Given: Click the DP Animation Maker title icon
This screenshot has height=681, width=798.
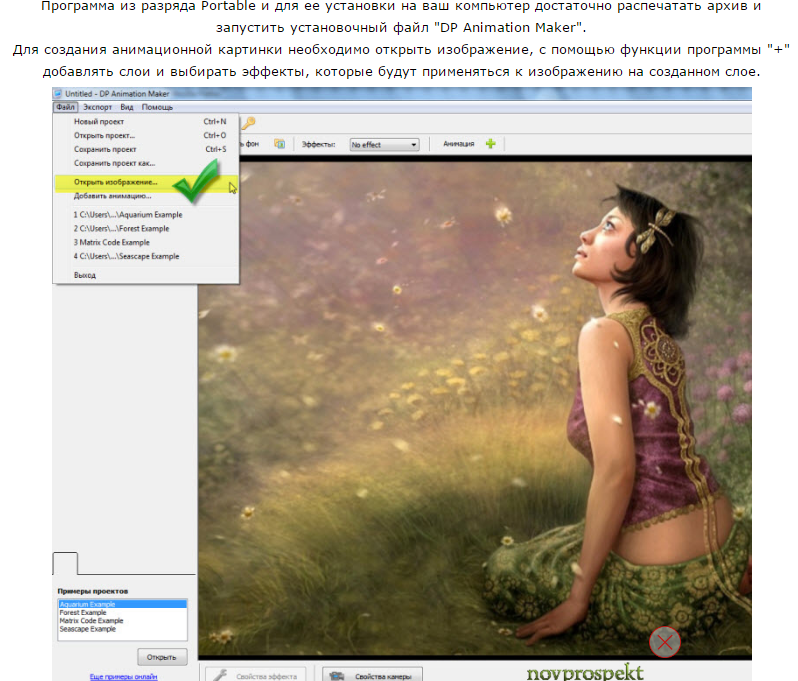Looking at the screenshot, I should pos(58,94).
